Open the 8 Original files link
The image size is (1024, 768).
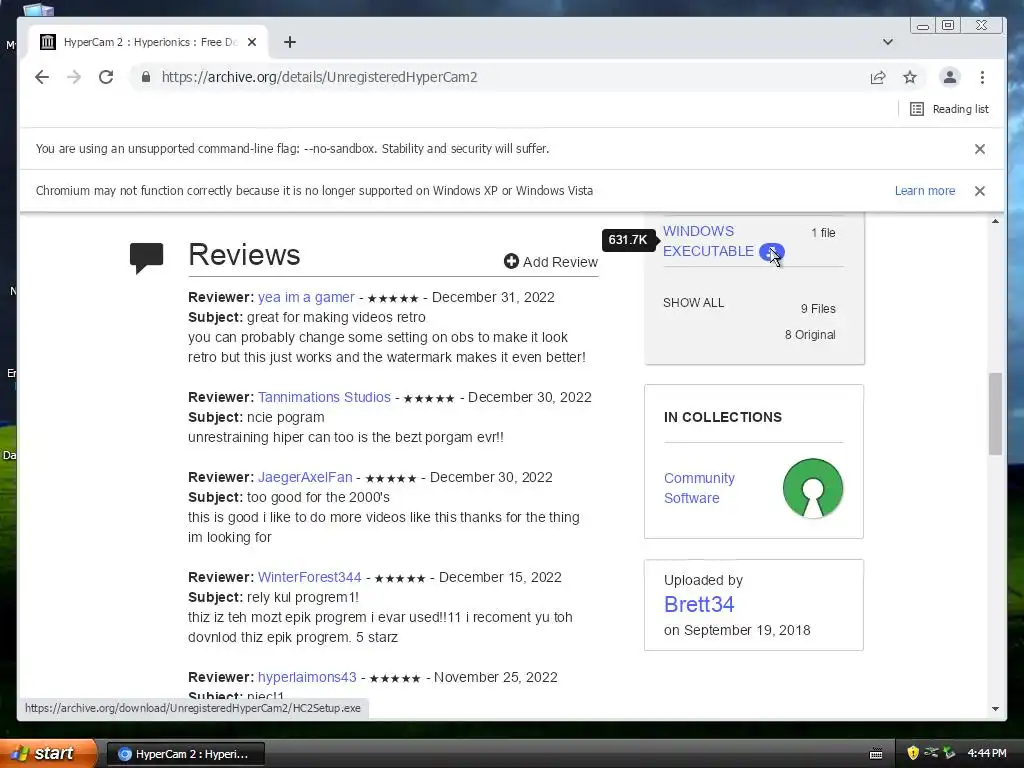pos(810,335)
